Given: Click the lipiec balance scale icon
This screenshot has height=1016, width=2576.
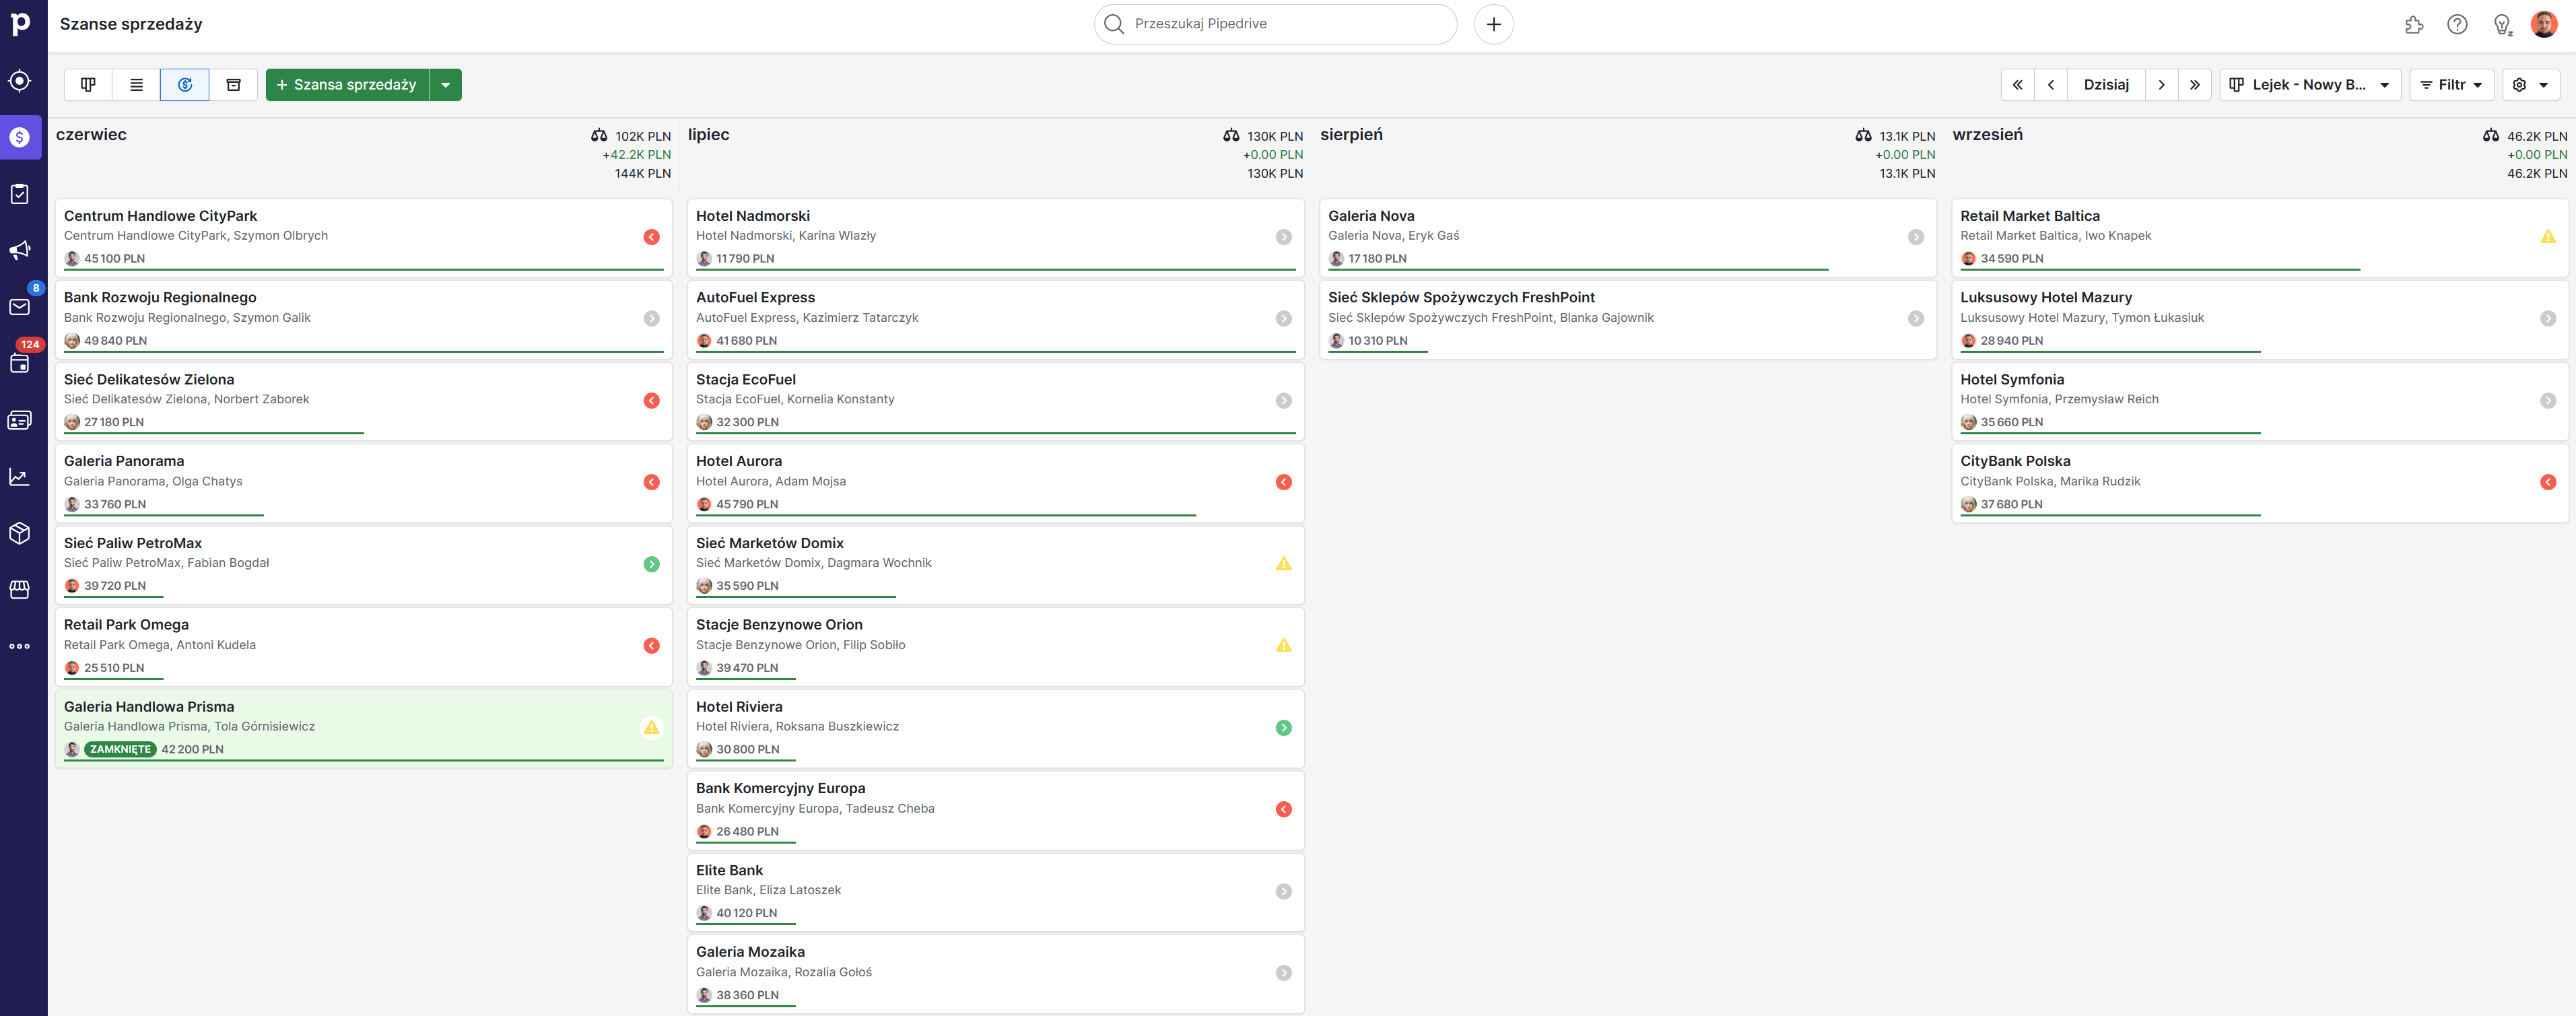Looking at the screenshot, I should (x=1231, y=135).
